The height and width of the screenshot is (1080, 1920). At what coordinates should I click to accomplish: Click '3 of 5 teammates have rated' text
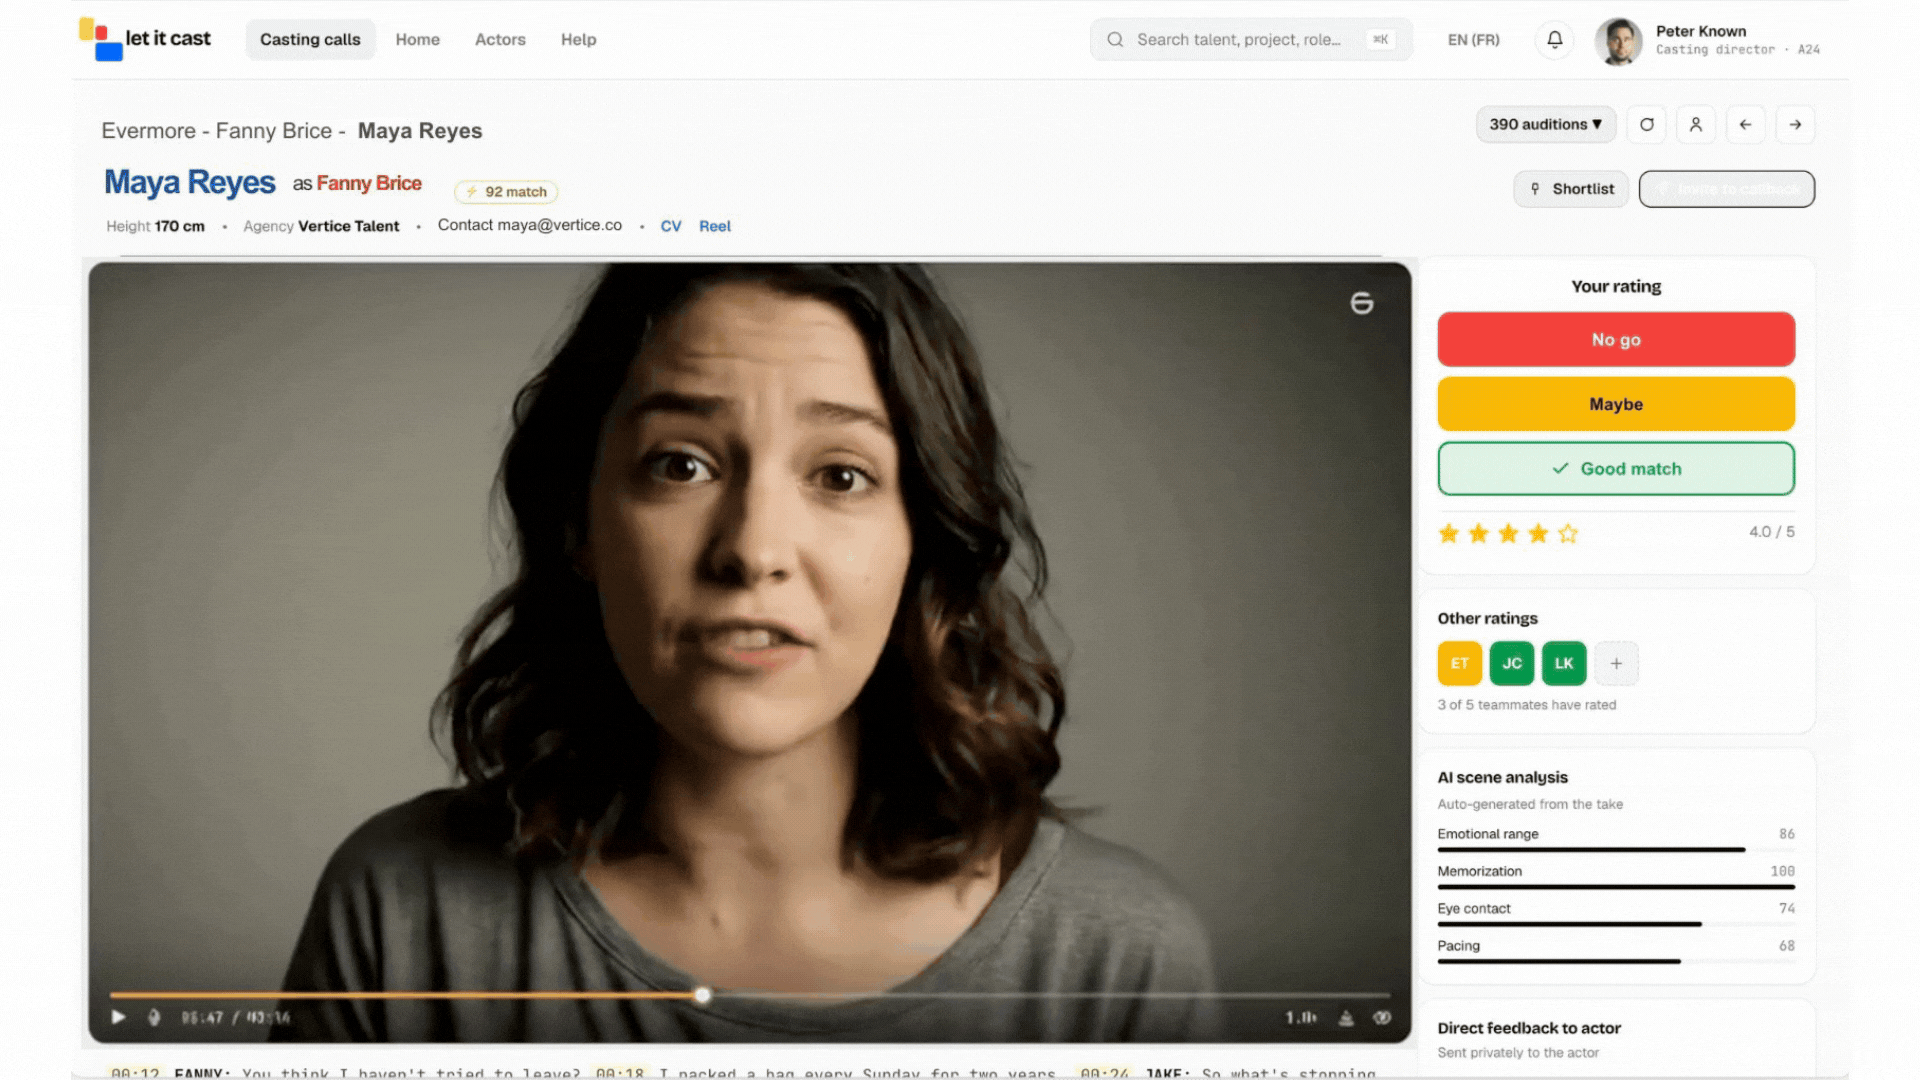1526,705
